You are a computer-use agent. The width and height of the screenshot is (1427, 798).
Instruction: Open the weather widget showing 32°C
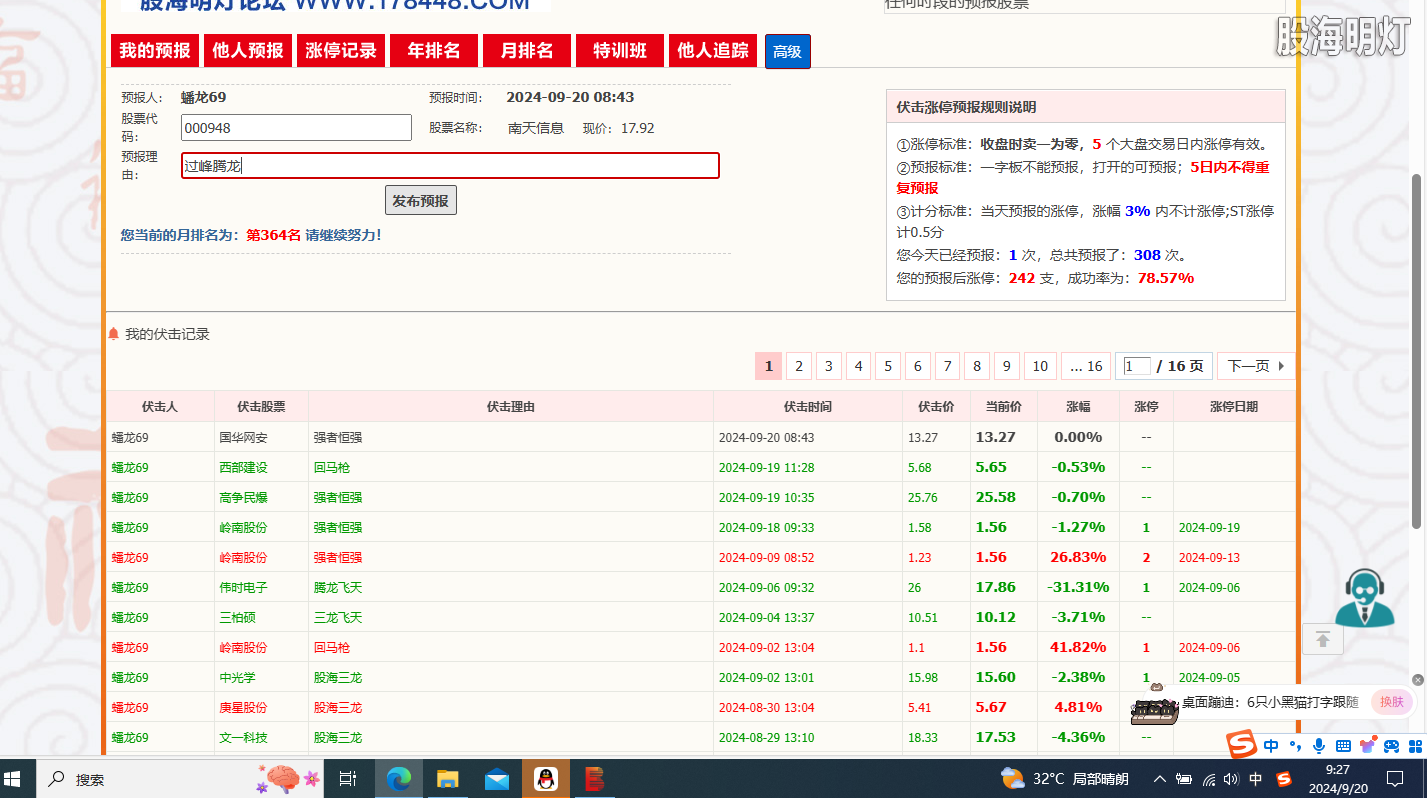point(1064,779)
